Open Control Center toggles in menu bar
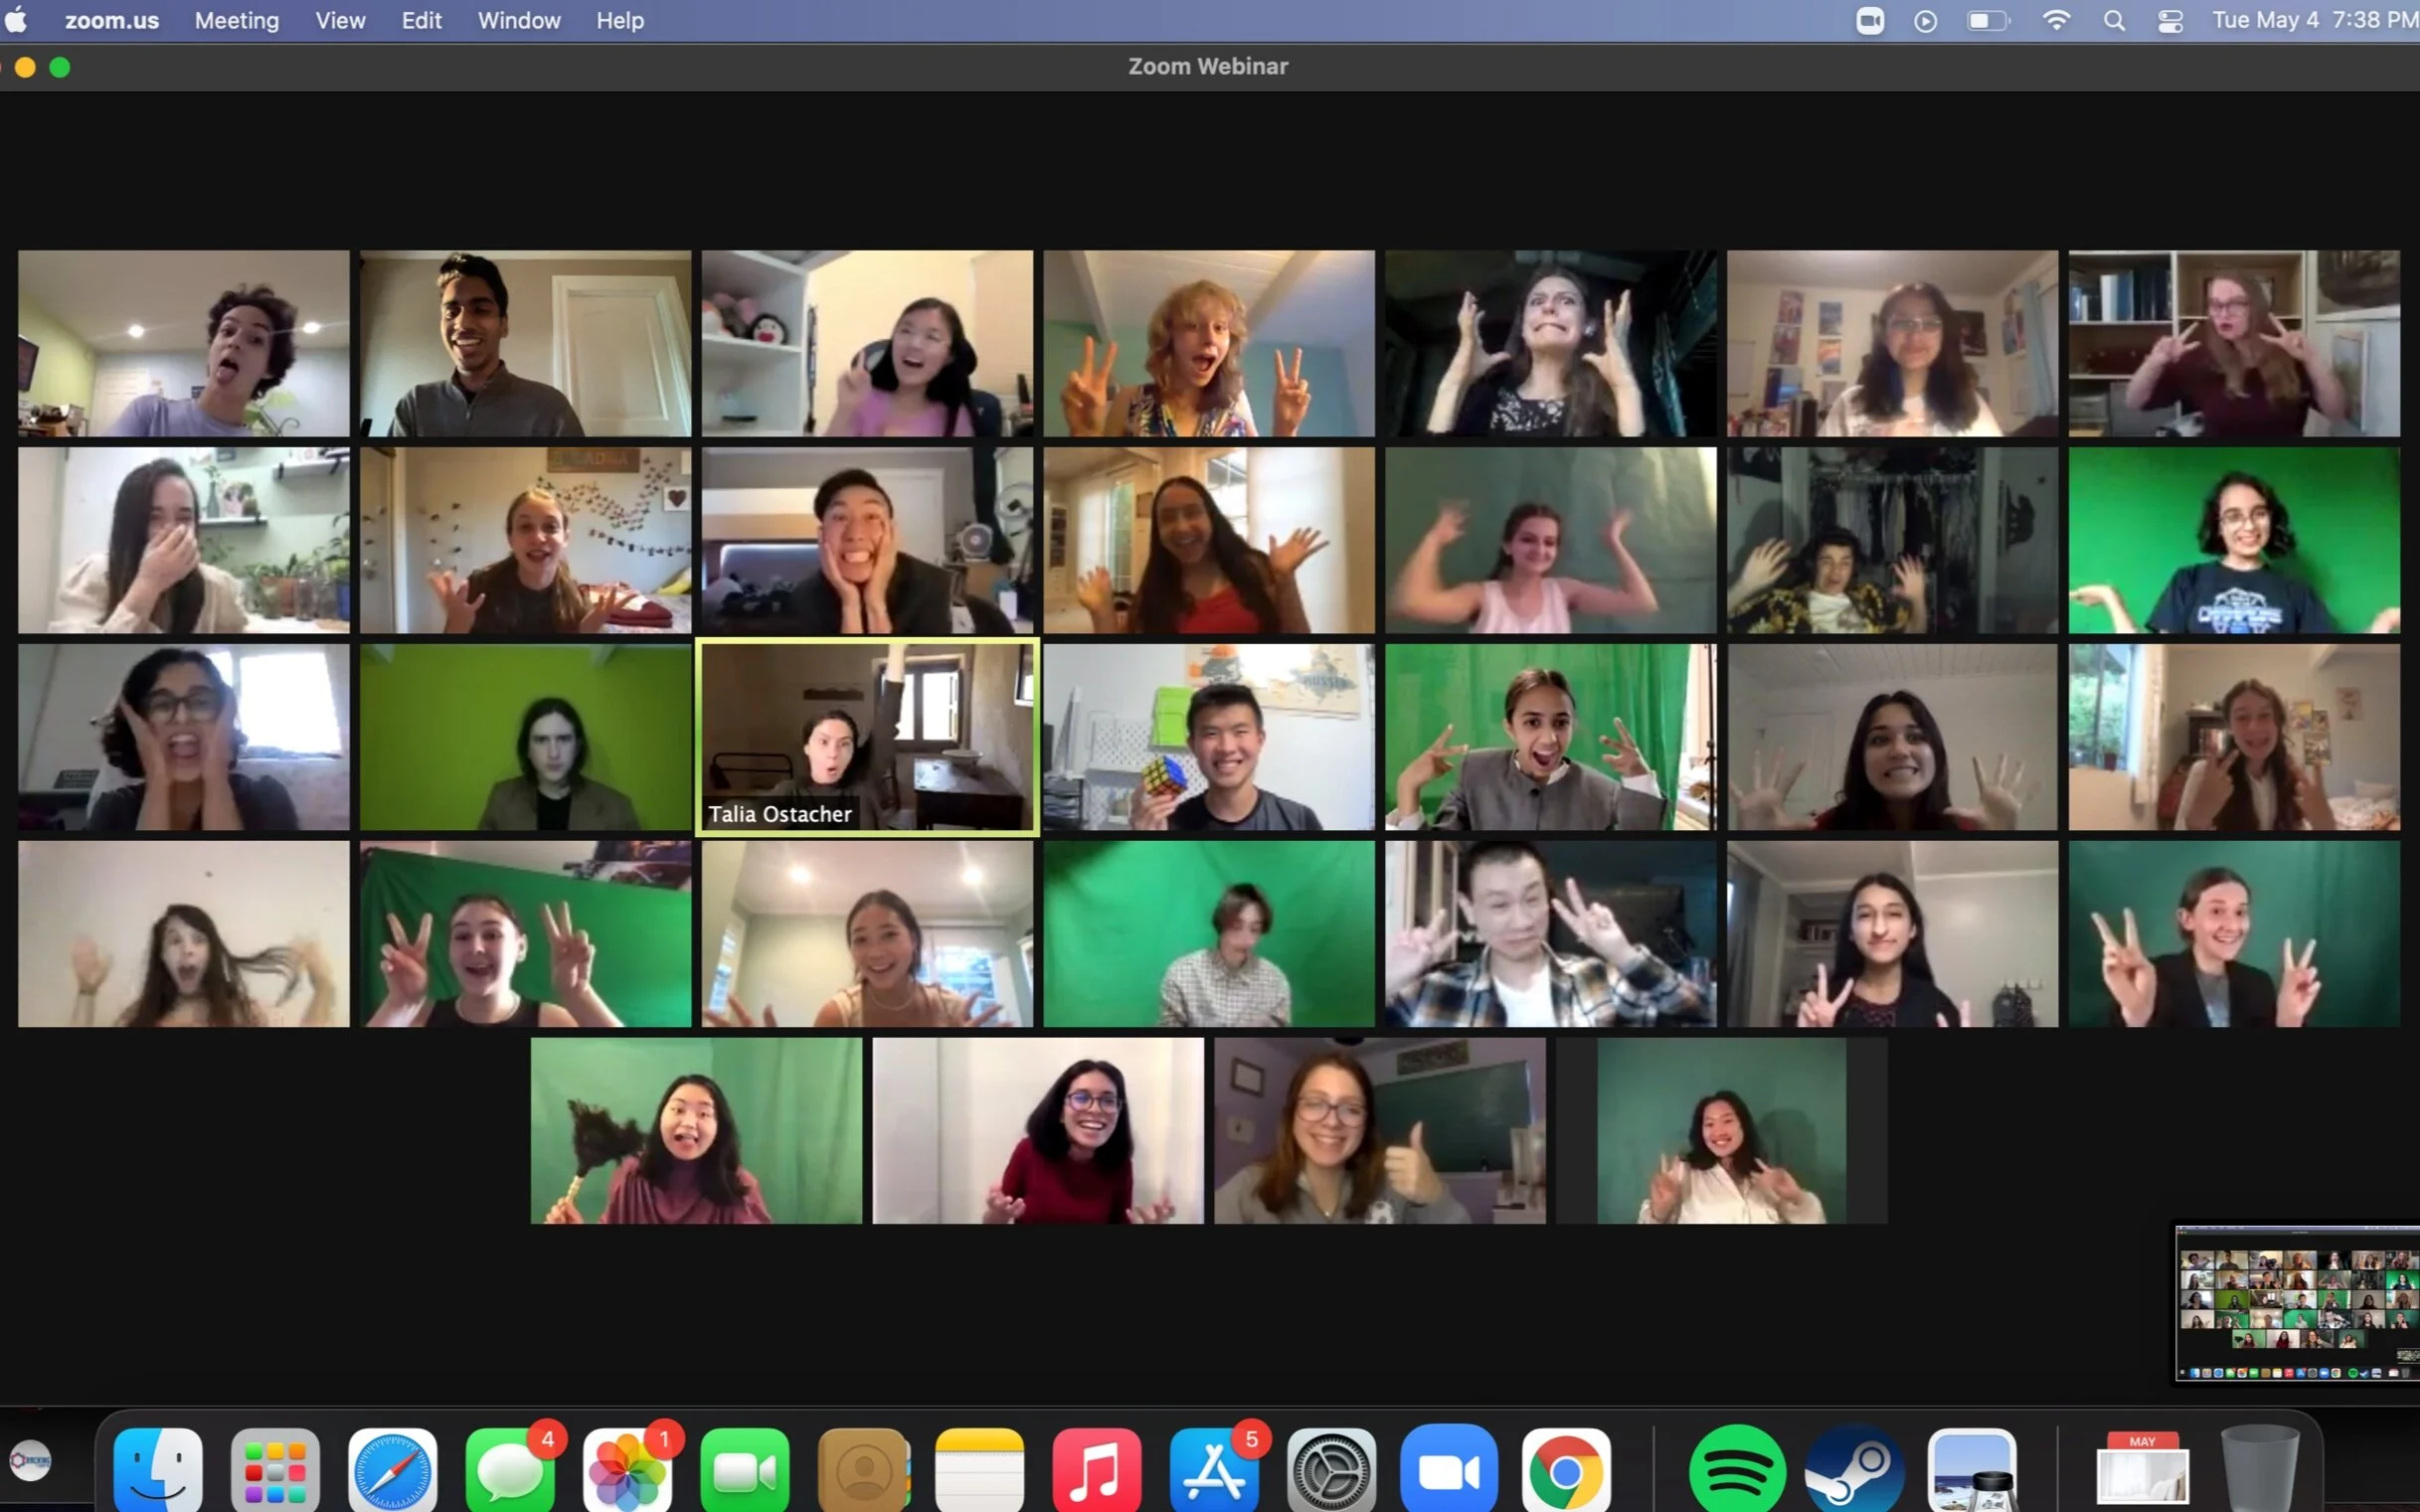The width and height of the screenshot is (2420, 1512). tap(2170, 21)
